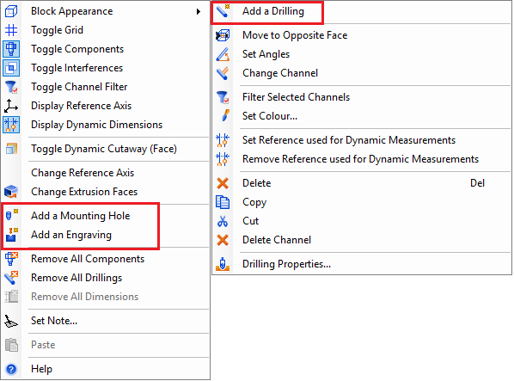
Task: Click the Toggle Grid hash icon
Action: tap(11, 30)
